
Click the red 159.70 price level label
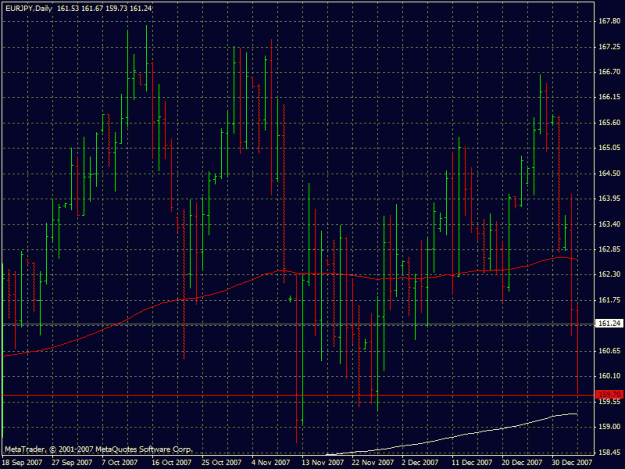click(609, 394)
